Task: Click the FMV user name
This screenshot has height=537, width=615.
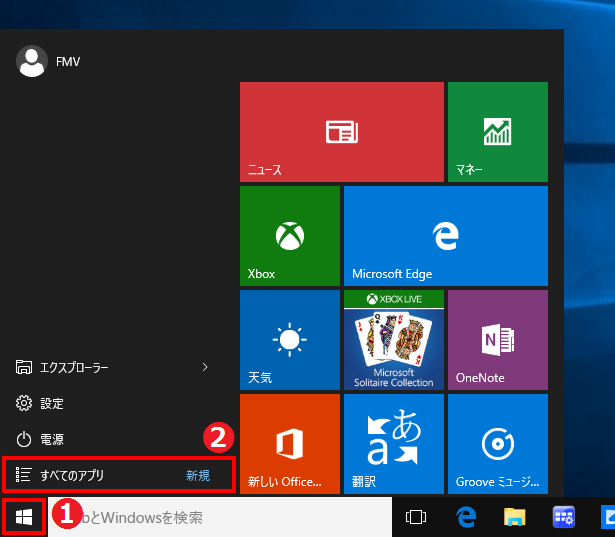Action: [x=68, y=62]
